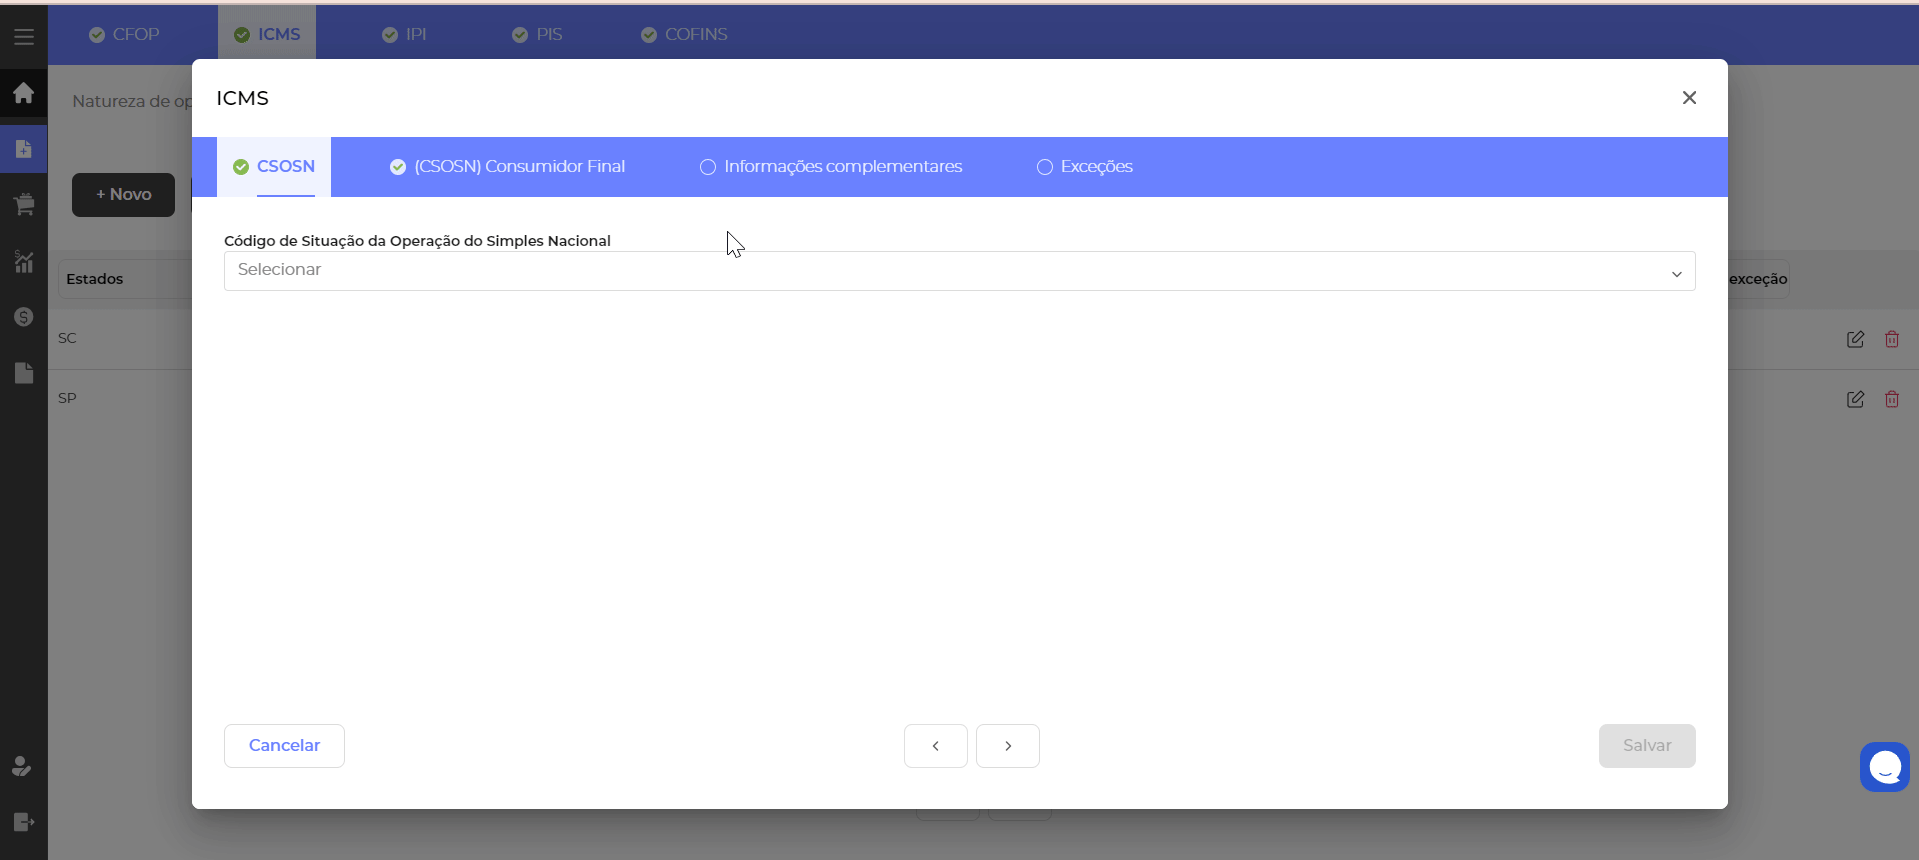Open the shopping cart sidebar section
Image resolution: width=1919 pixels, height=860 pixels.
click(24, 205)
